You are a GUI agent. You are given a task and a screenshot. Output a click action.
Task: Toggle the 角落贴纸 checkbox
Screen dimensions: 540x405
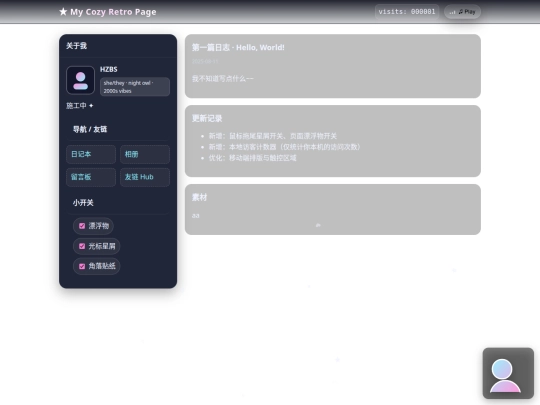click(82, 266)
